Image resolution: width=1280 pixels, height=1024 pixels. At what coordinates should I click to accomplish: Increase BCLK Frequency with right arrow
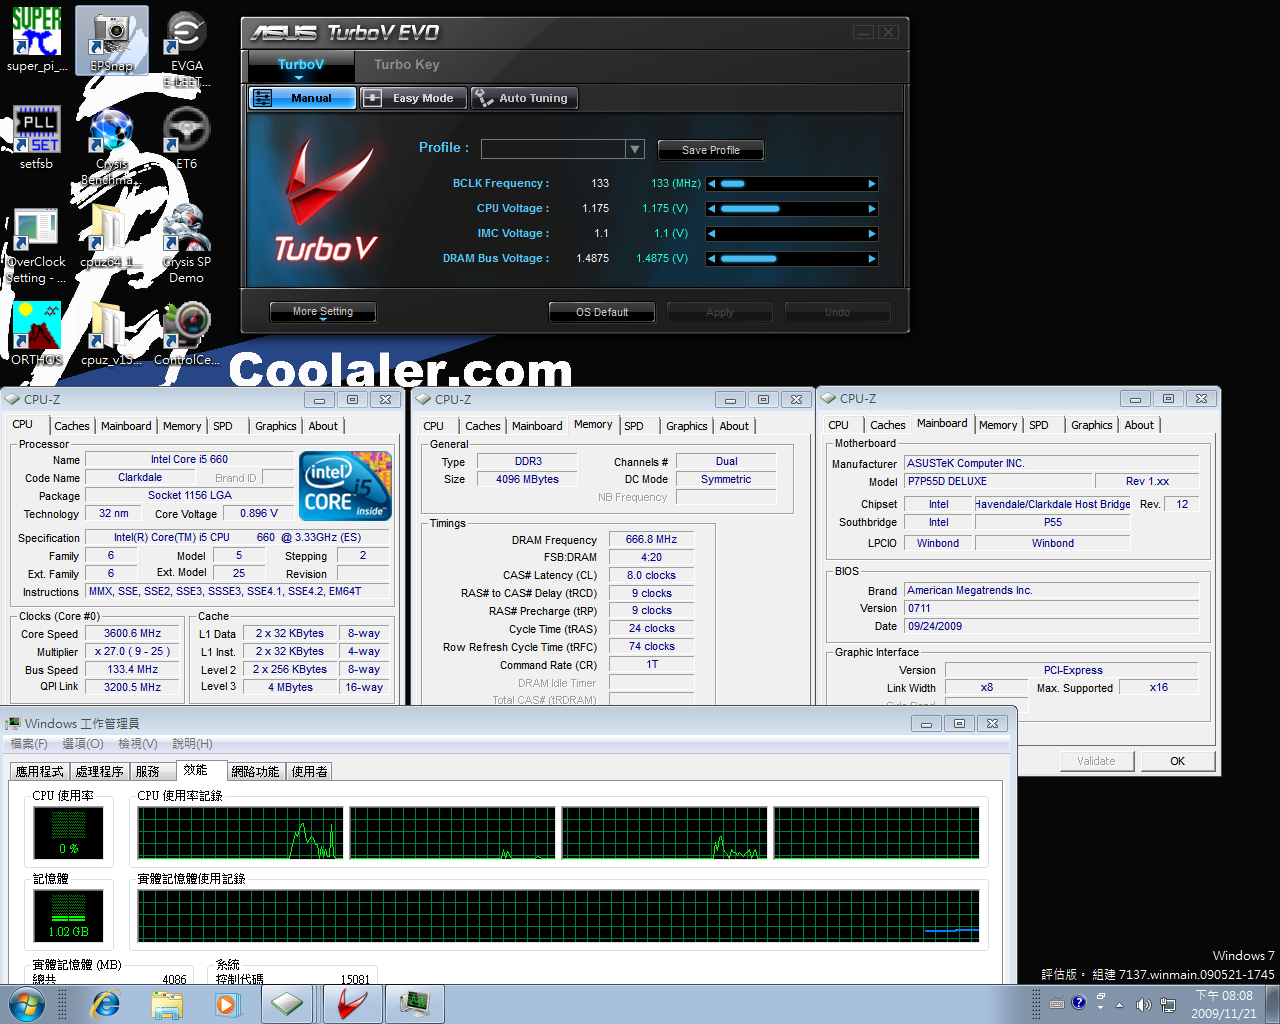pyautogui.click(x=872, y=184)
